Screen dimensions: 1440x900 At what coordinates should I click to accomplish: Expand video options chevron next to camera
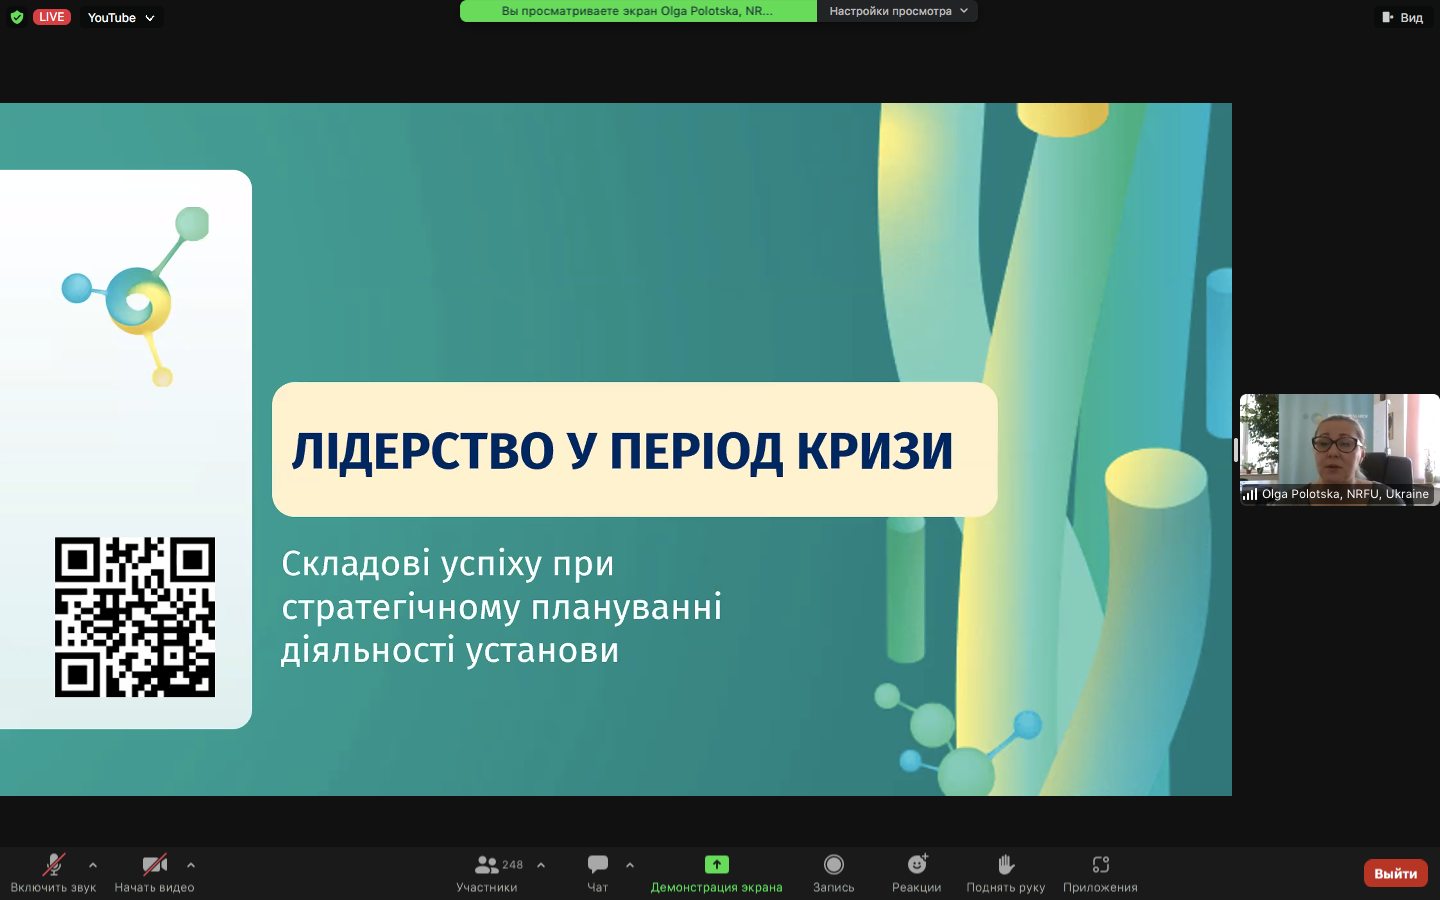tap(191, 865)
